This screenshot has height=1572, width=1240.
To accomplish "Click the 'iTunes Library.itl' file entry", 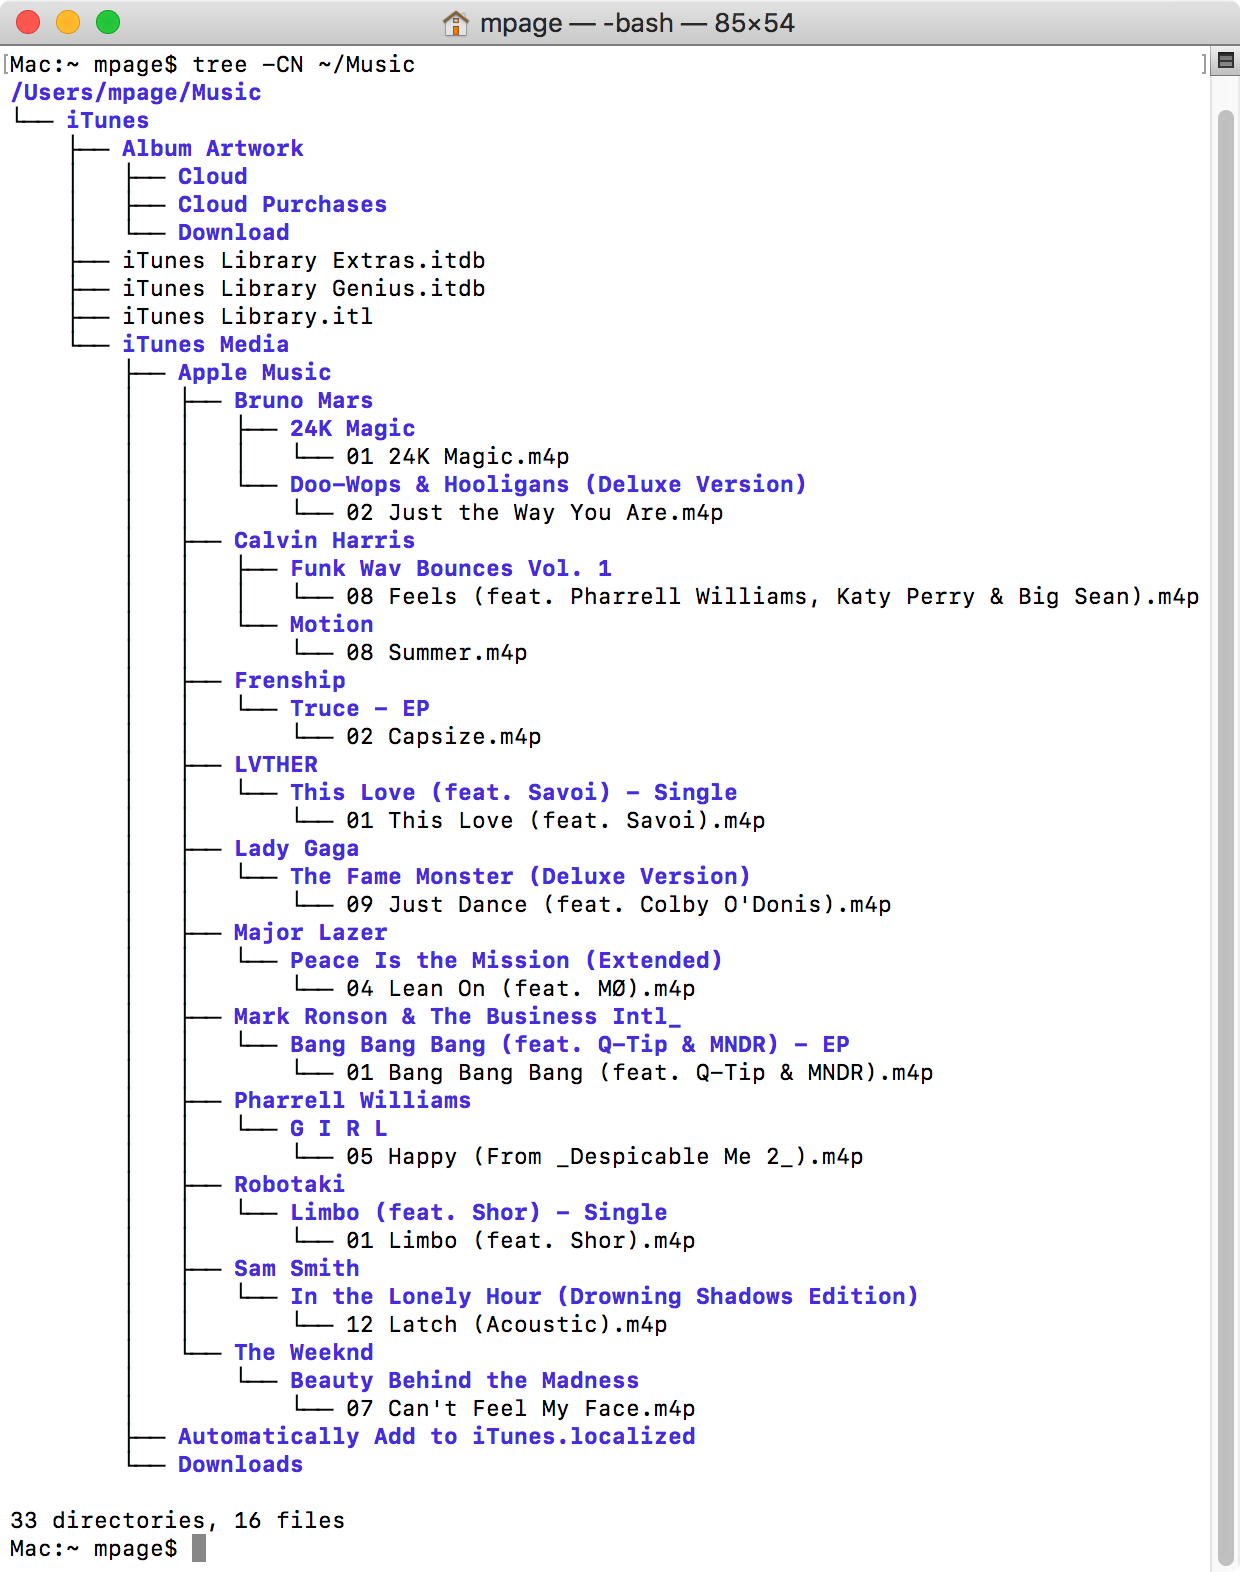I will point(247,316).
